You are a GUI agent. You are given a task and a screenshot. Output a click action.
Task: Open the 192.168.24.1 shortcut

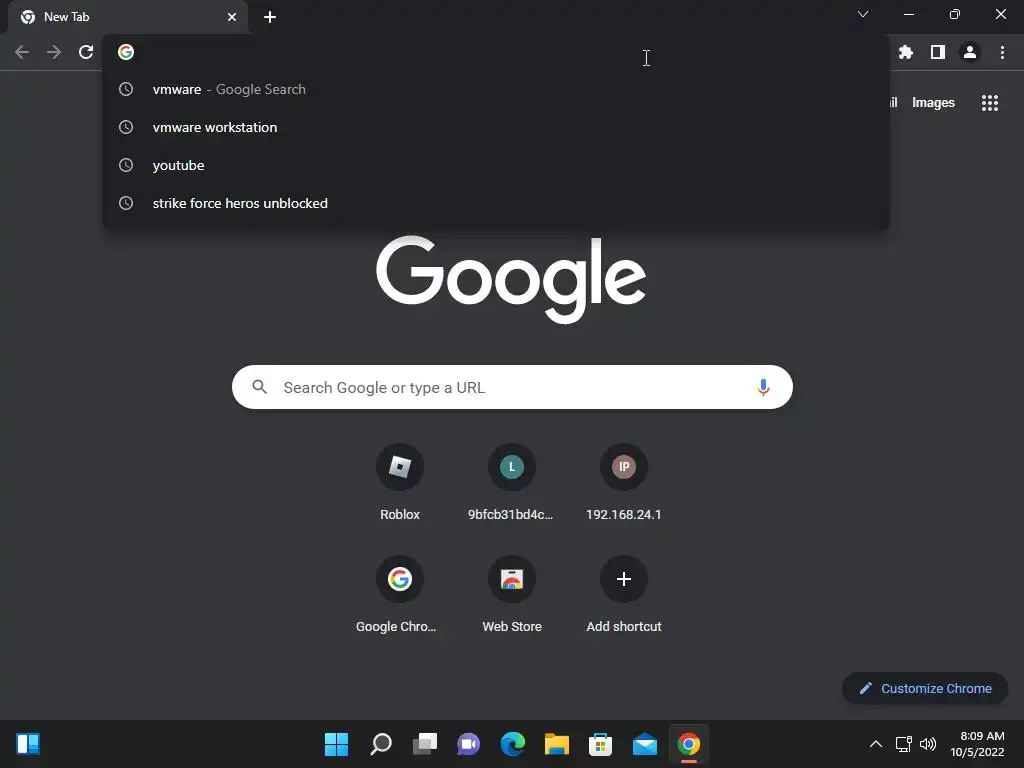(x=624, y=483)
